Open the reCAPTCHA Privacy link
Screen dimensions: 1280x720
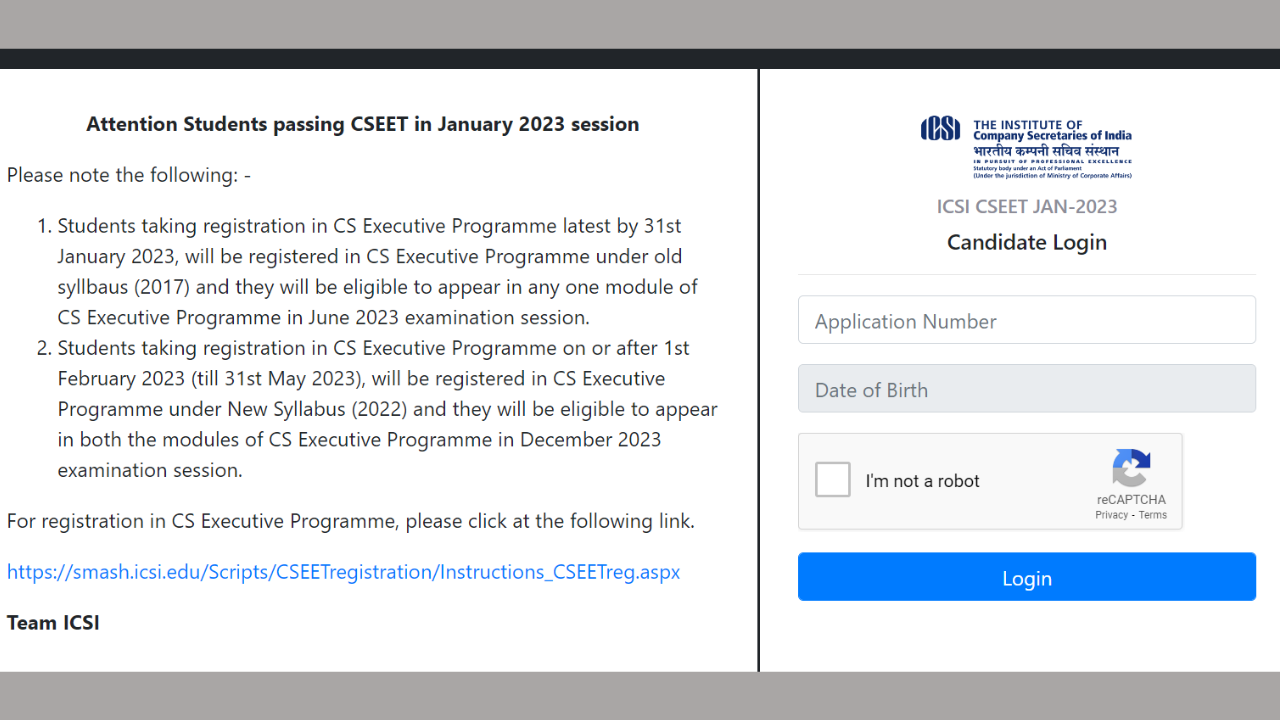coord(1111,515)
